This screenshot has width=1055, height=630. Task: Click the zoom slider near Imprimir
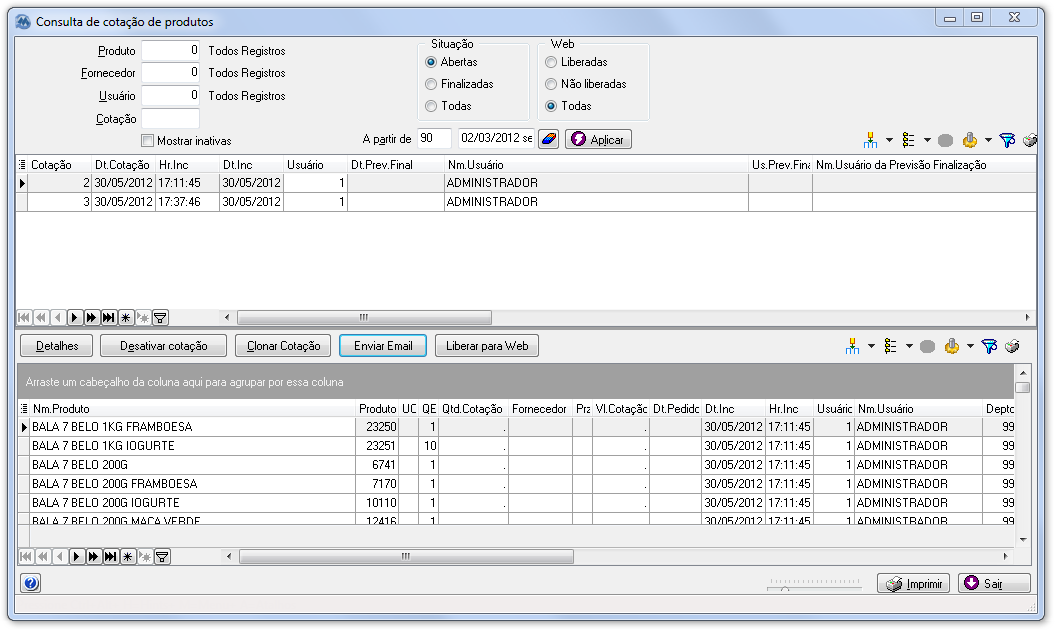(815, 584)
